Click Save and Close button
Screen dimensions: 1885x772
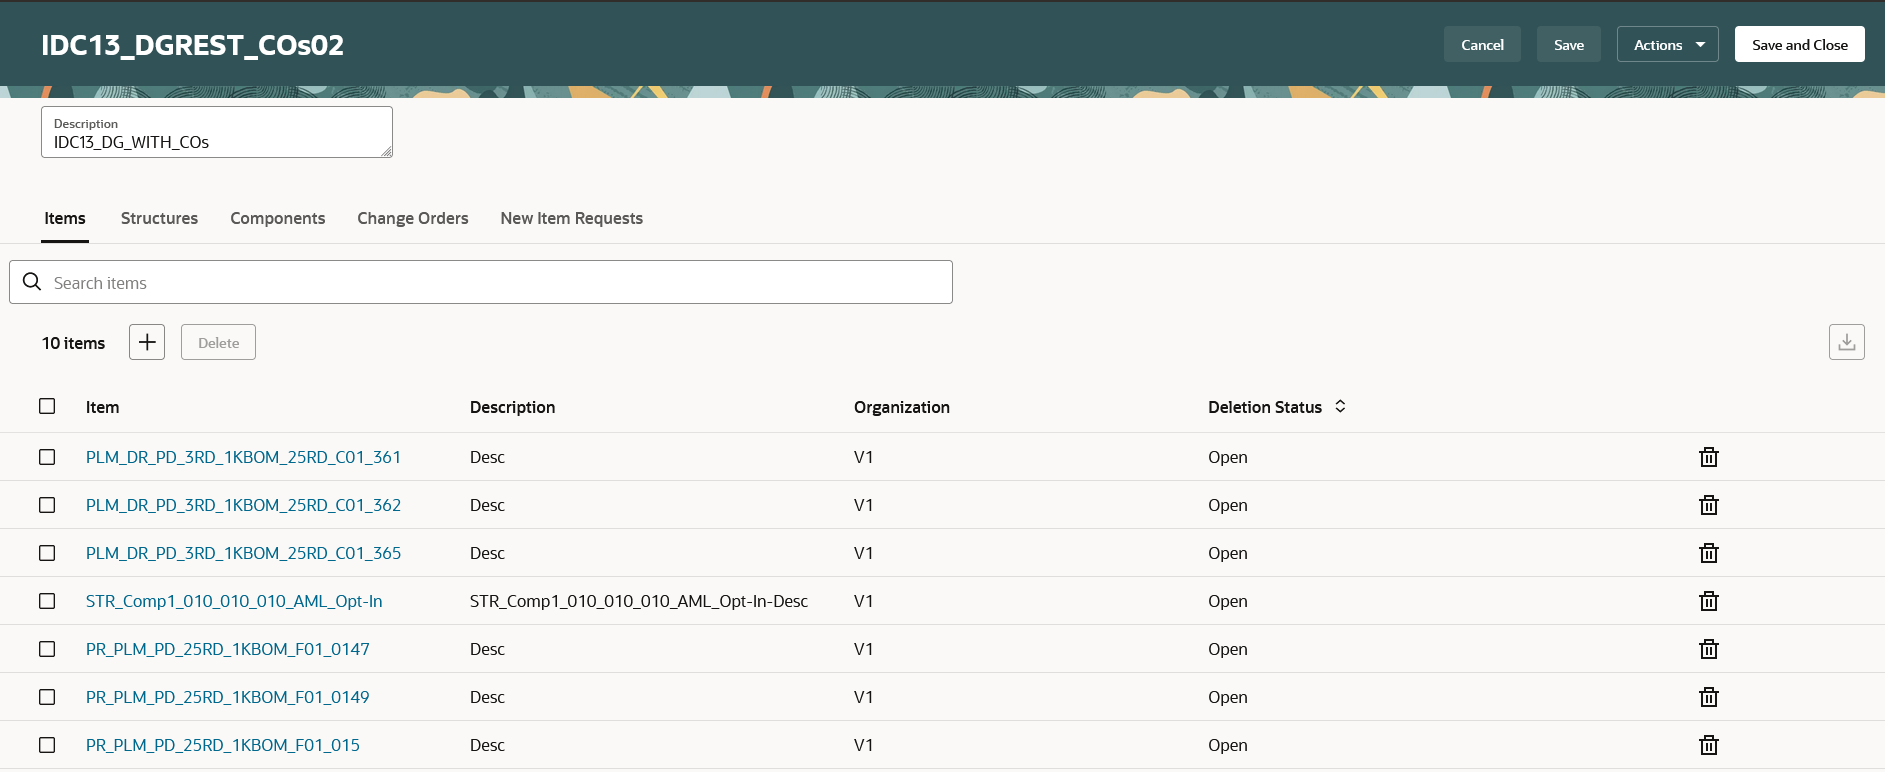[1799, 44]
